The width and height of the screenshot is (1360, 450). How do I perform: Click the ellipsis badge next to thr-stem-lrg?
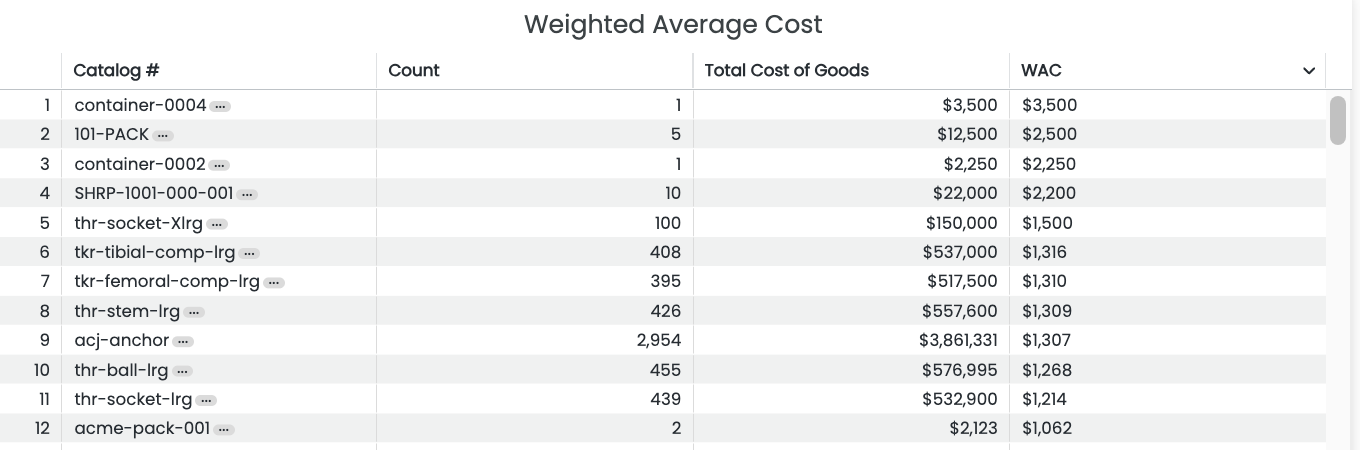[x=194, y=312]
